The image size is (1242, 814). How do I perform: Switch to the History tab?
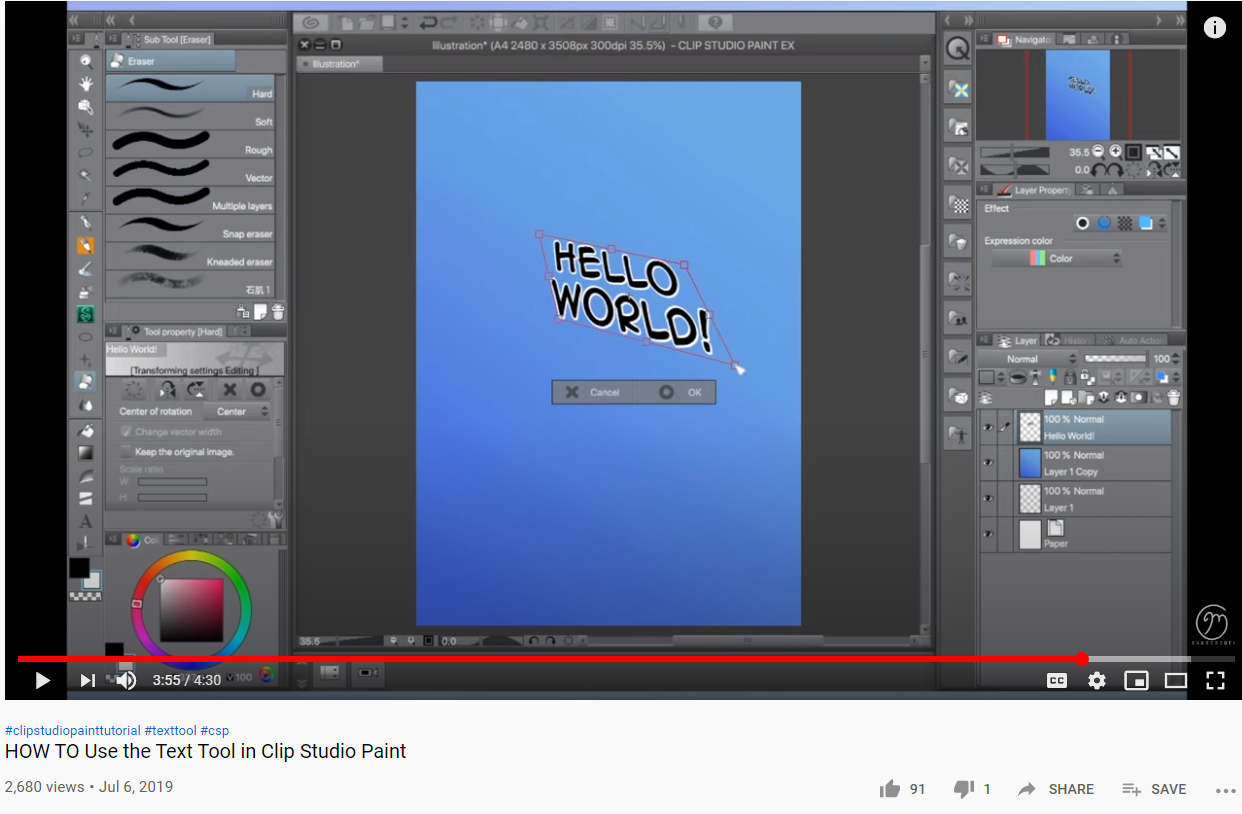(1069, 340)
